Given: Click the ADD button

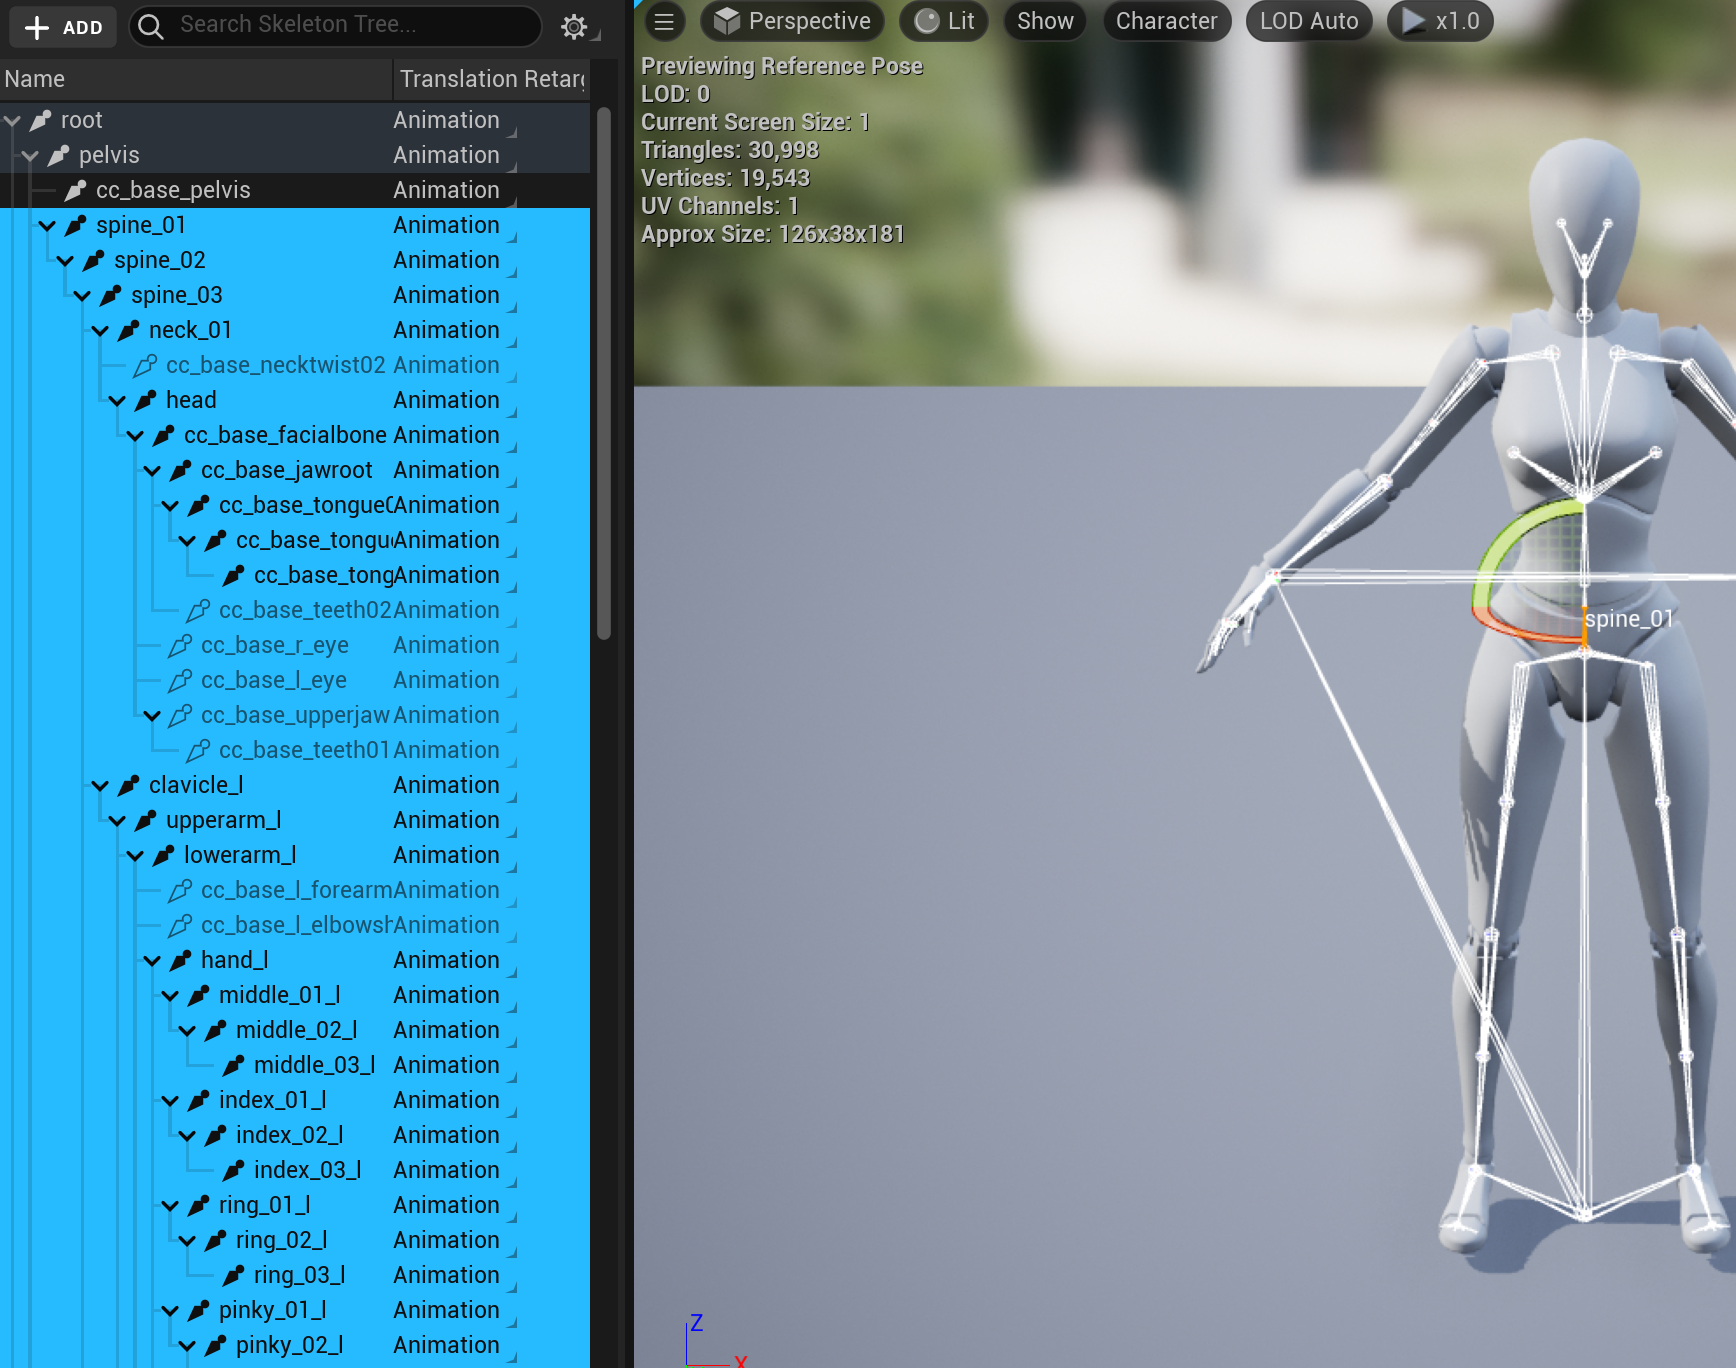Looking at the screenshot, I should click(x=63, y=27).
